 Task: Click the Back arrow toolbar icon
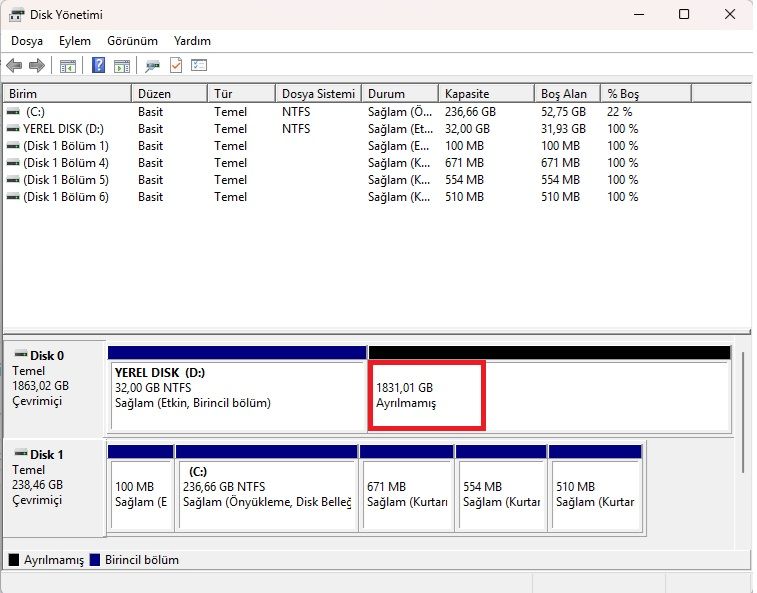coord(14,65)
